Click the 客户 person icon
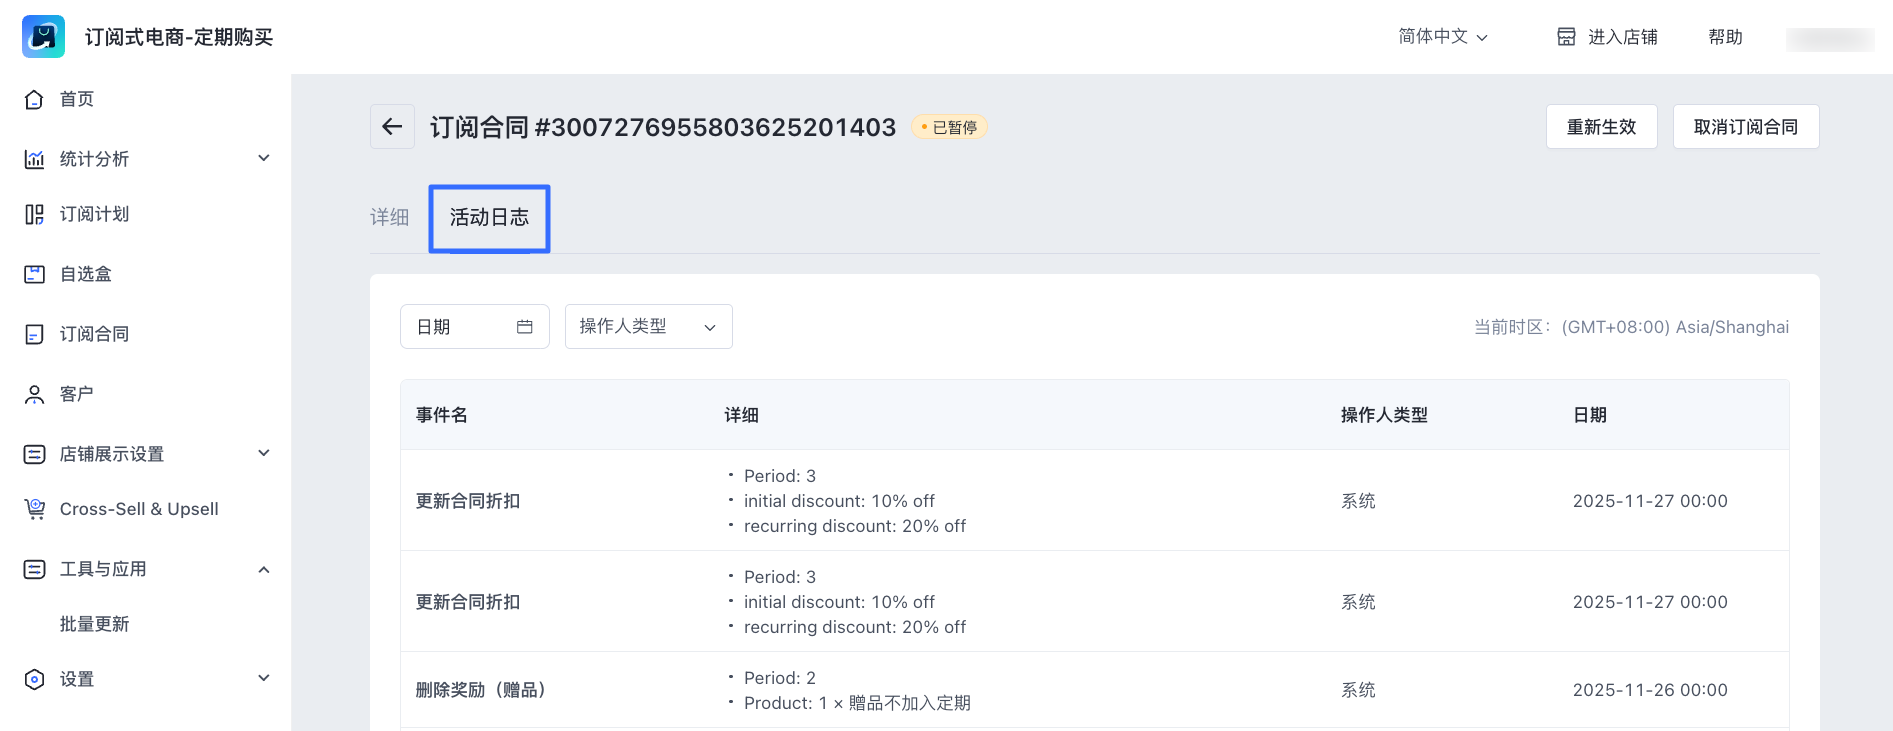The width and height of the screenshot is (1893, 731). pos(34,394)
